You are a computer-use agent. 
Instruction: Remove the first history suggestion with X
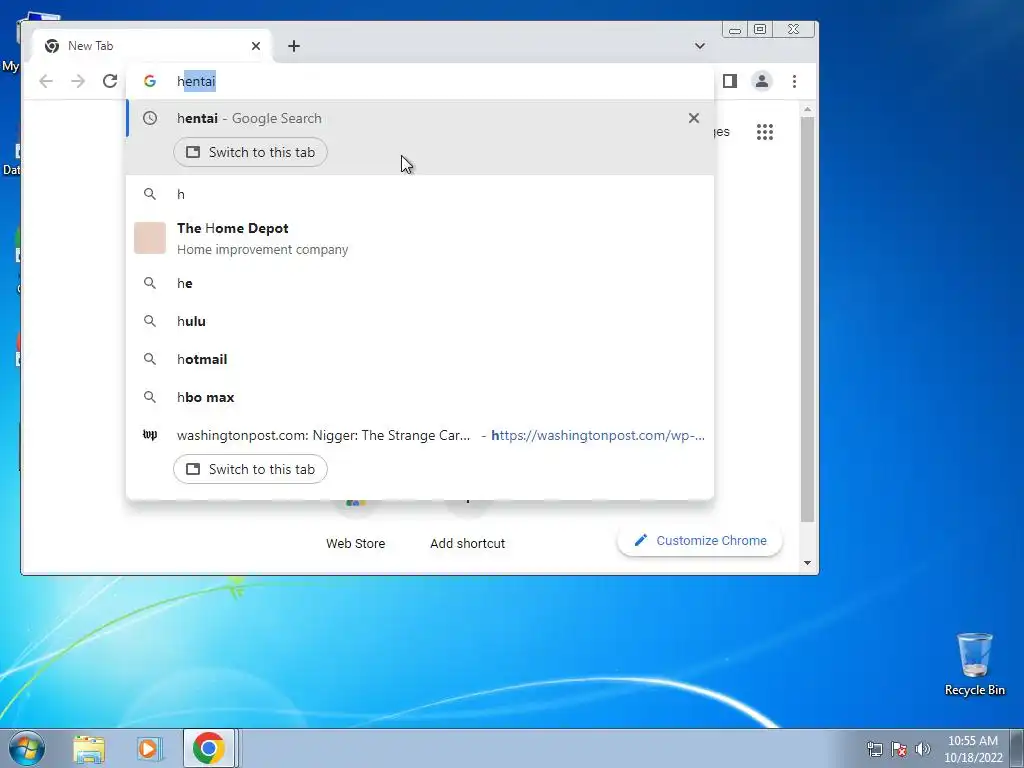[694, 118]
